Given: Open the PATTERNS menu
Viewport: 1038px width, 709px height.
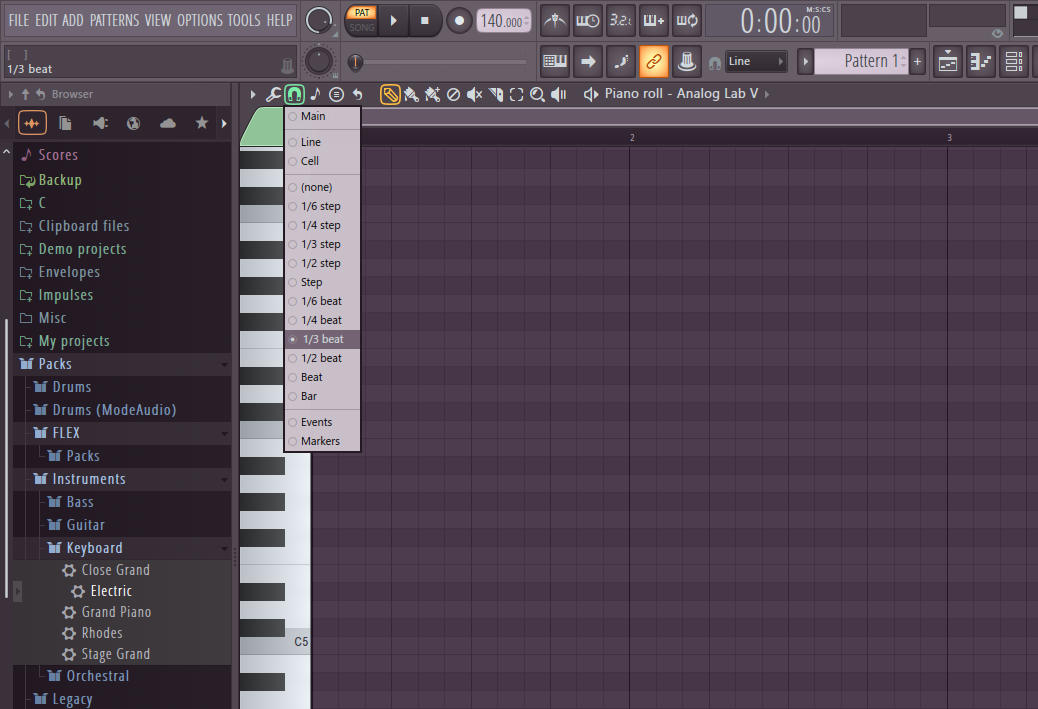Looking at the screenshot, I should click(x=114, y=20).
